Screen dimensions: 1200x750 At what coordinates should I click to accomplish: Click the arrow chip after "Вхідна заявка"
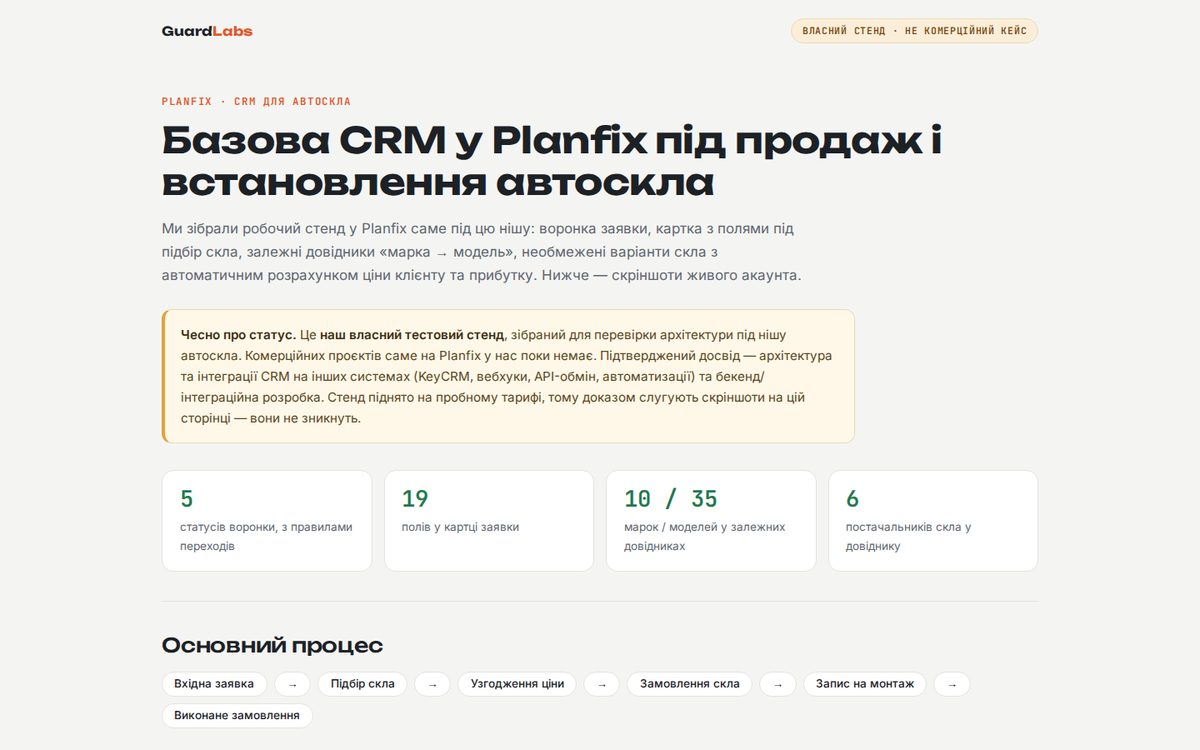click(292, 684)
